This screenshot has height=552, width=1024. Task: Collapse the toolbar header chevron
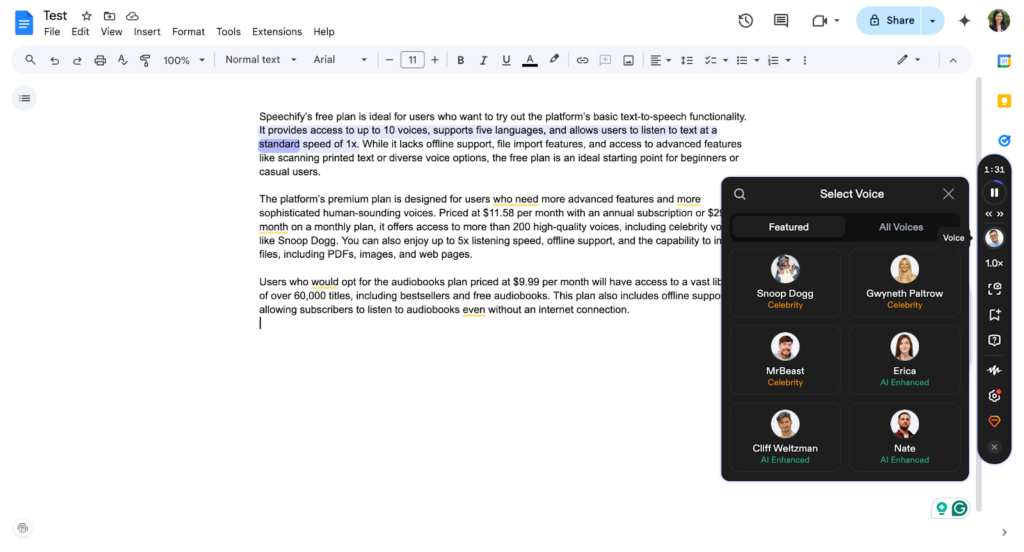coord(953,60)
